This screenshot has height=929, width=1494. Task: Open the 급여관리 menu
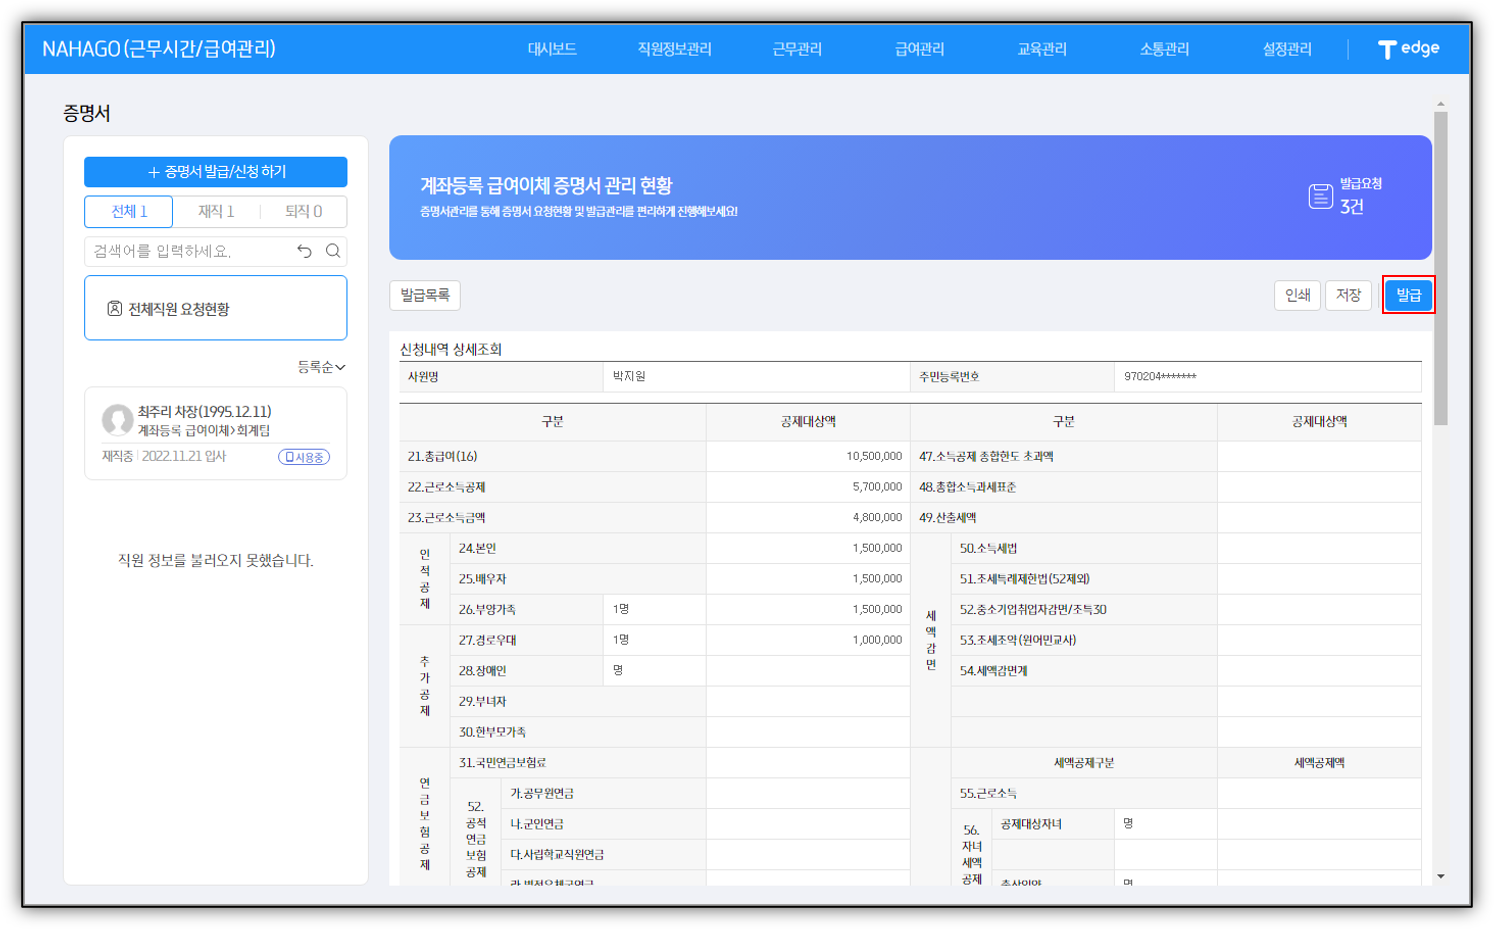click(919, 49)
